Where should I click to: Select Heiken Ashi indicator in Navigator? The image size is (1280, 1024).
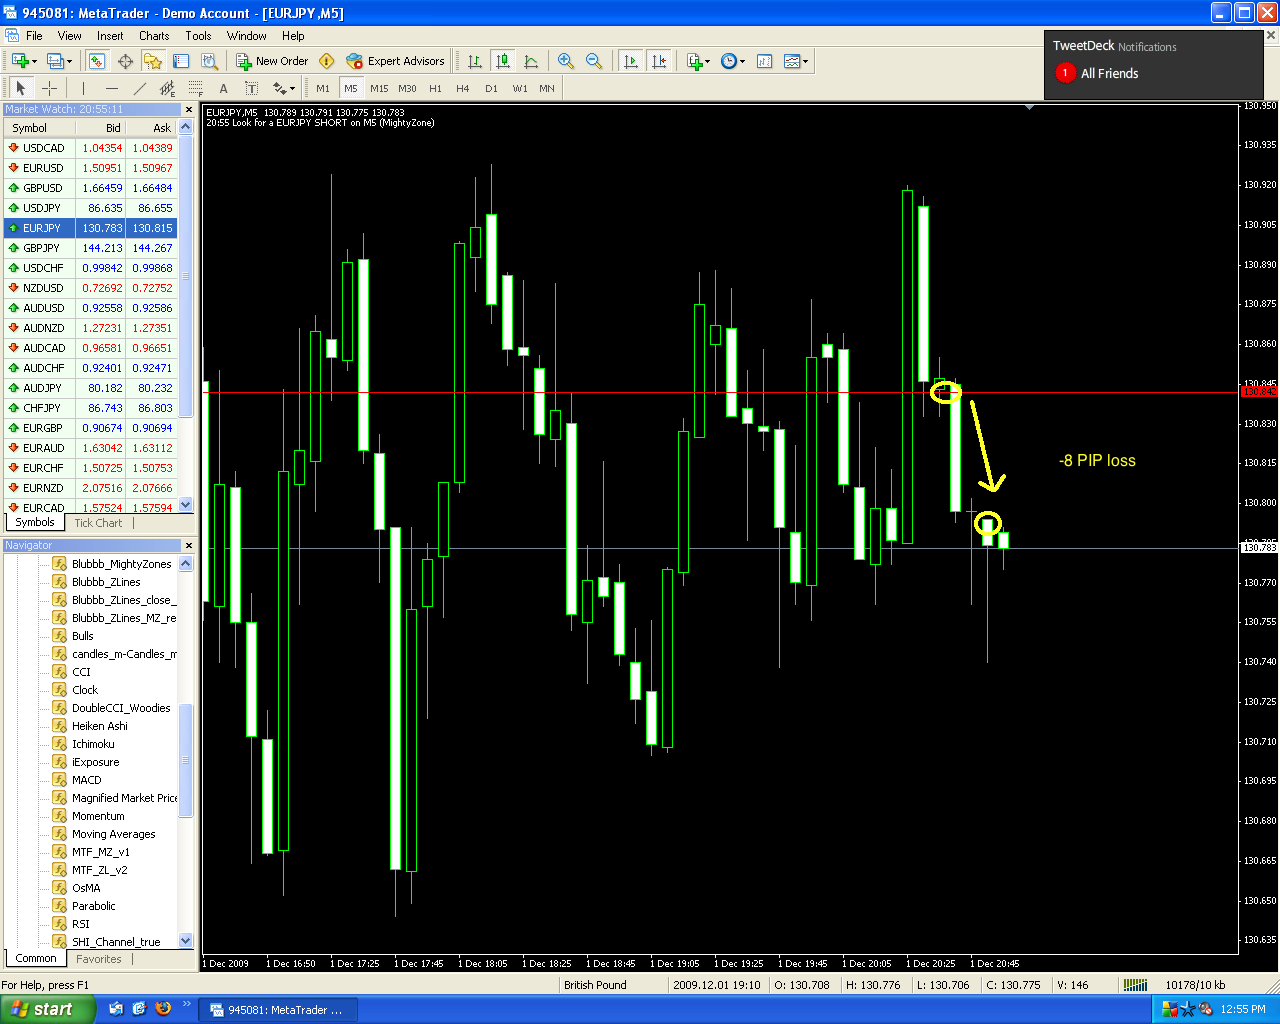(x=100, y=726)
